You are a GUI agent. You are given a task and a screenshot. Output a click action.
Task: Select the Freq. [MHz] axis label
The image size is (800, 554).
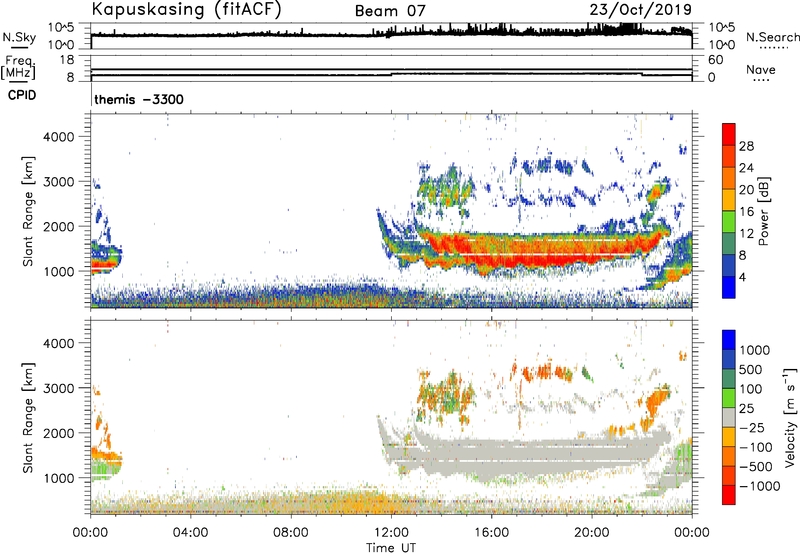[x=18, y=67]
